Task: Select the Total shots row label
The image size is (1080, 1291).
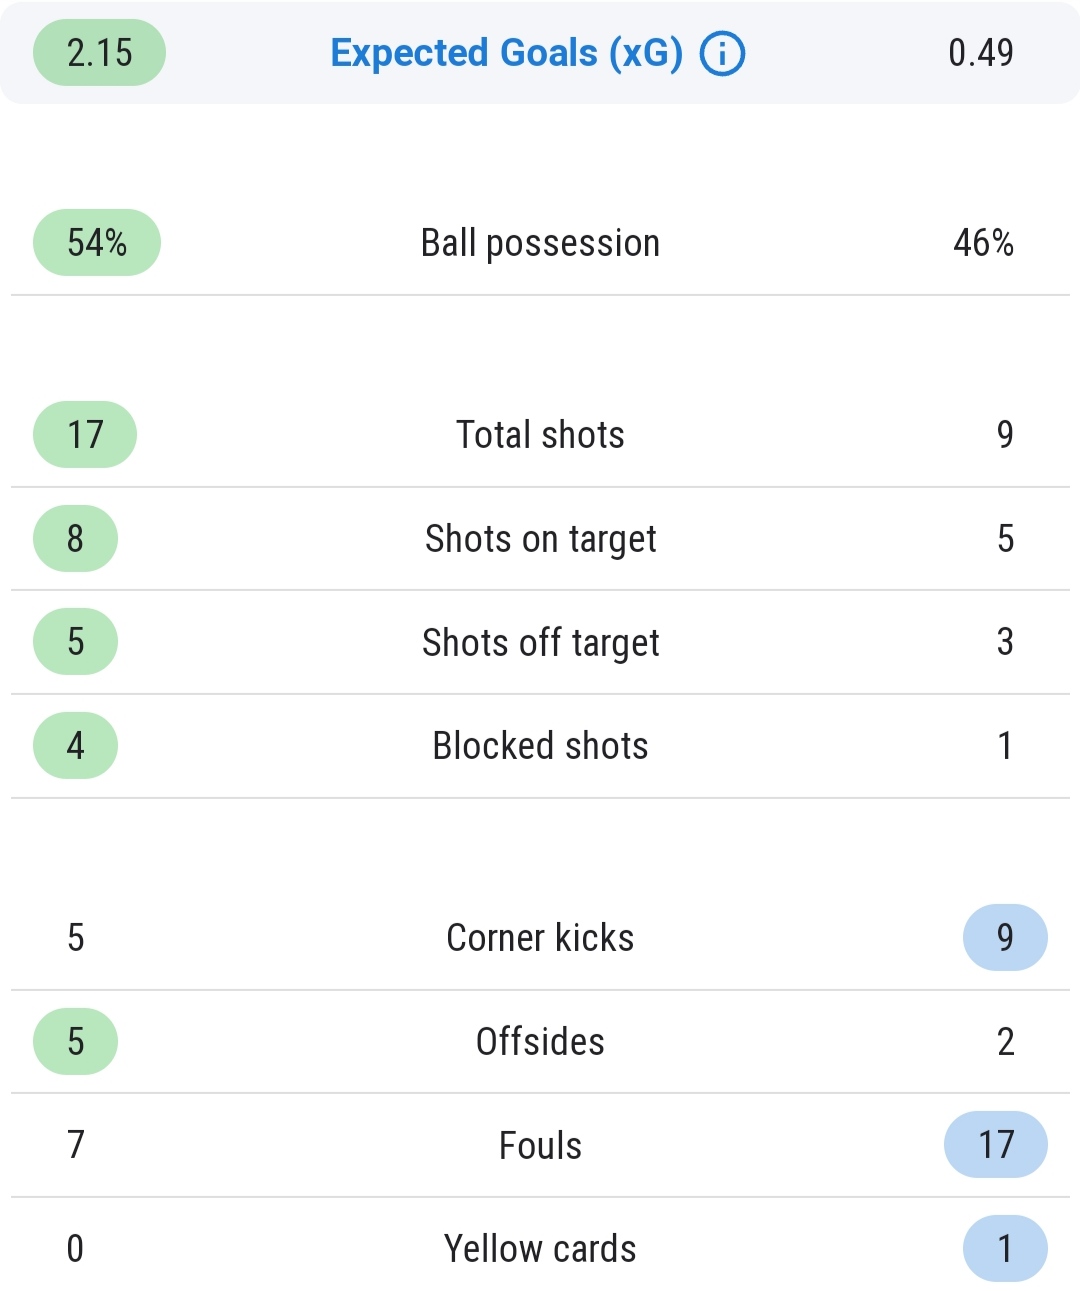Action: coord(540,435)
